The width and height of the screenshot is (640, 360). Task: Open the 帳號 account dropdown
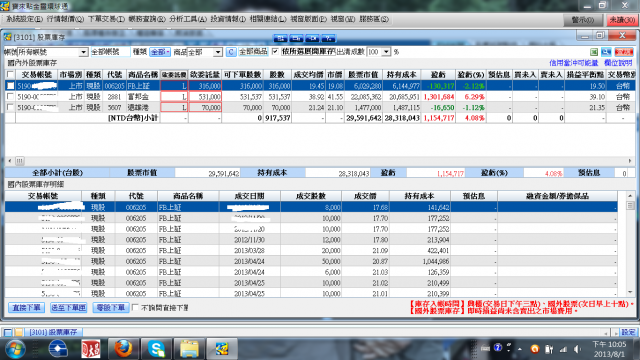point(83,52)
